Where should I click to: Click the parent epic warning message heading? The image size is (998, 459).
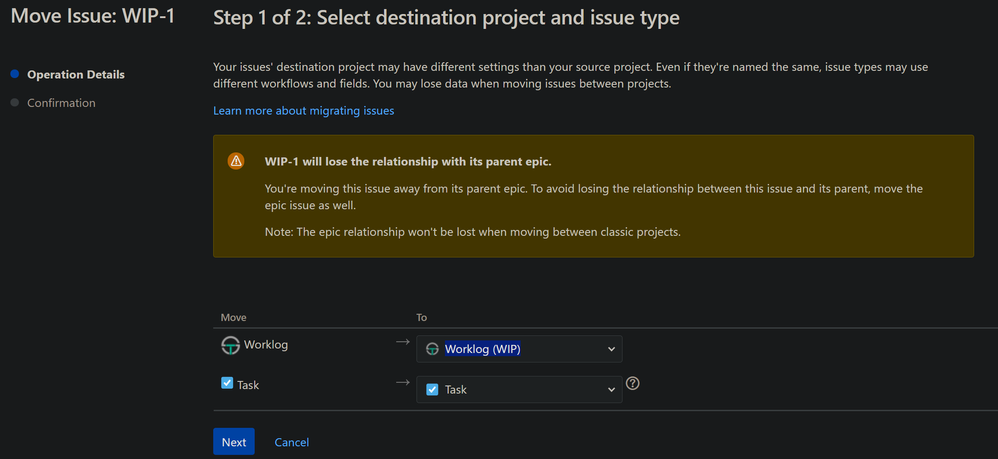pos(408,161)
